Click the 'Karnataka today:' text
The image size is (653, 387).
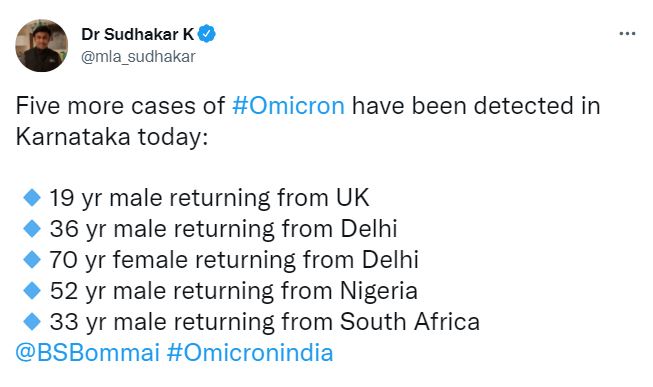click(x=112, y=137)
